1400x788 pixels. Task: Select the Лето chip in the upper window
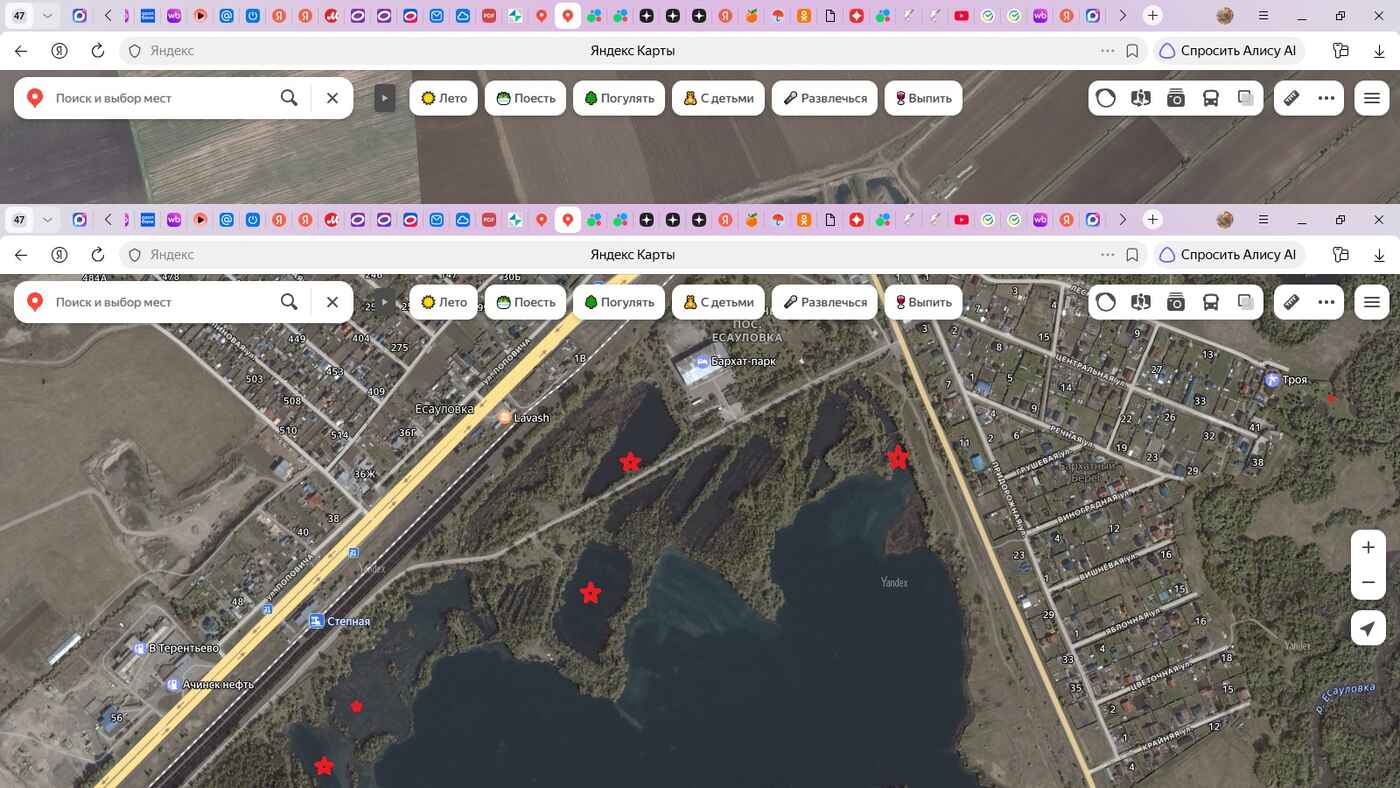[444, 98]
